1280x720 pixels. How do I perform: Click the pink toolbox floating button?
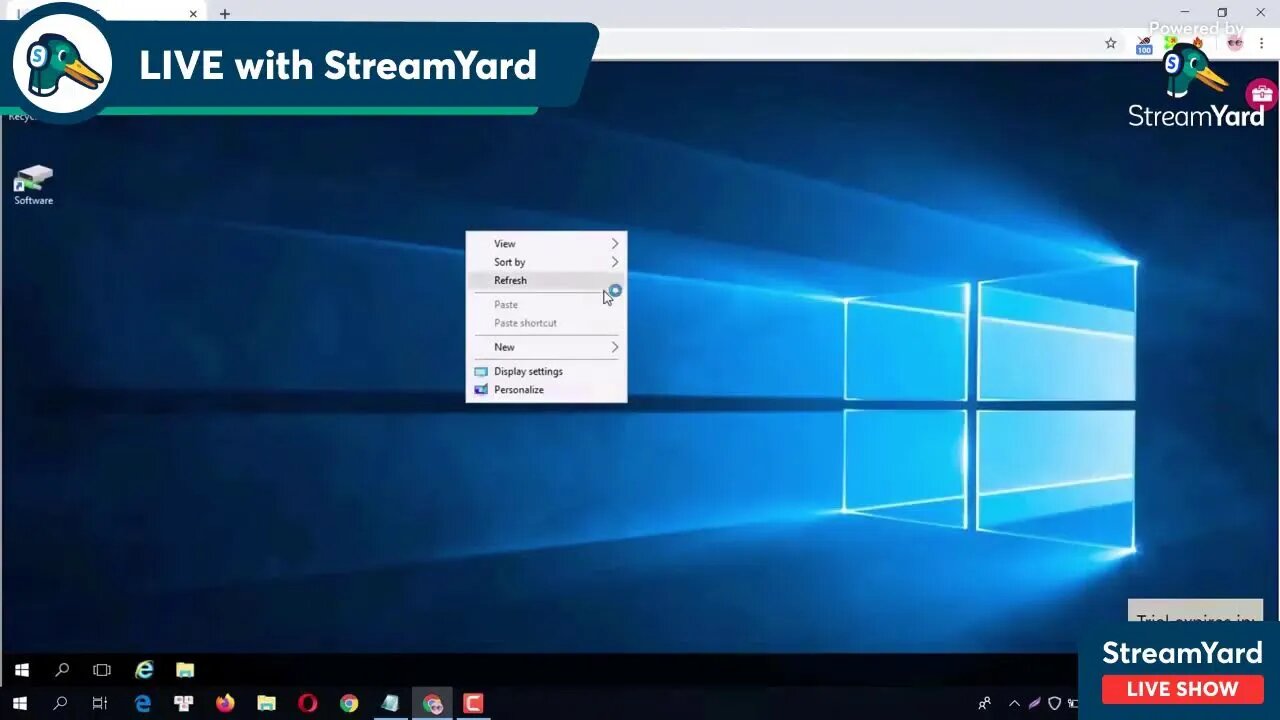pyautogui.click(x=1261, y=95)
